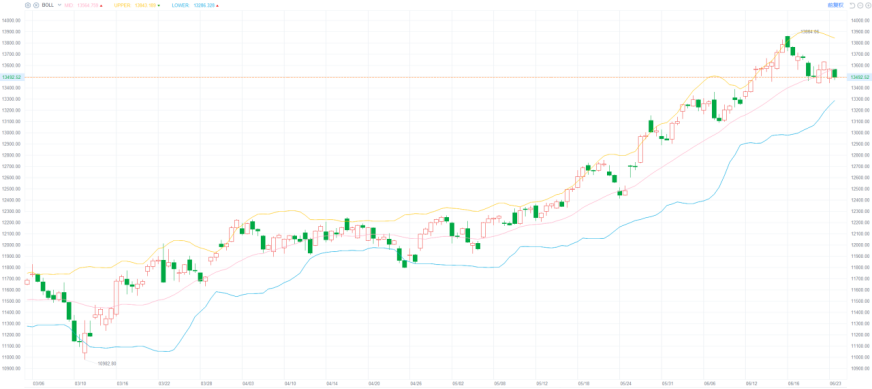Click the 14000.00 label on left price axis

tap(11, 21)
